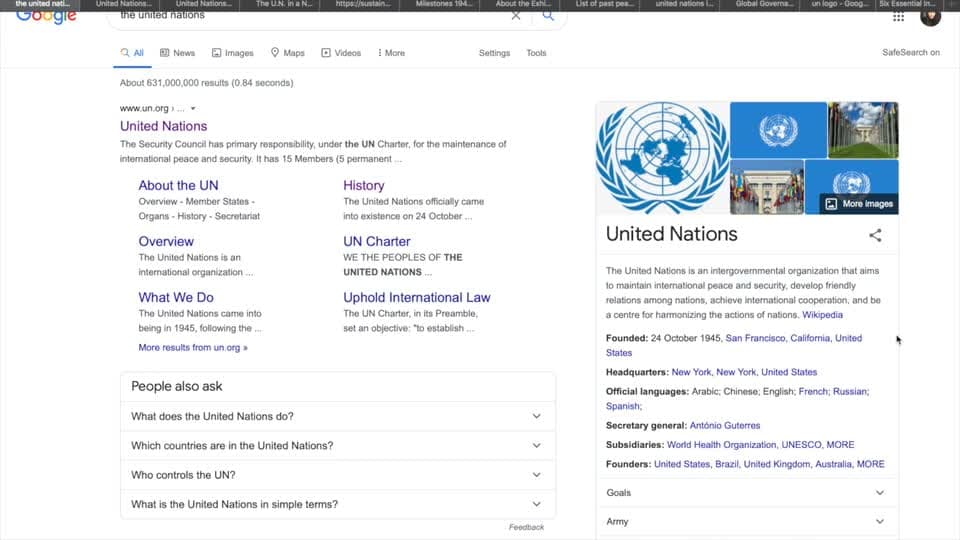Click the Google logo
This screenshot has height=540, width=960.
(46, 17)
